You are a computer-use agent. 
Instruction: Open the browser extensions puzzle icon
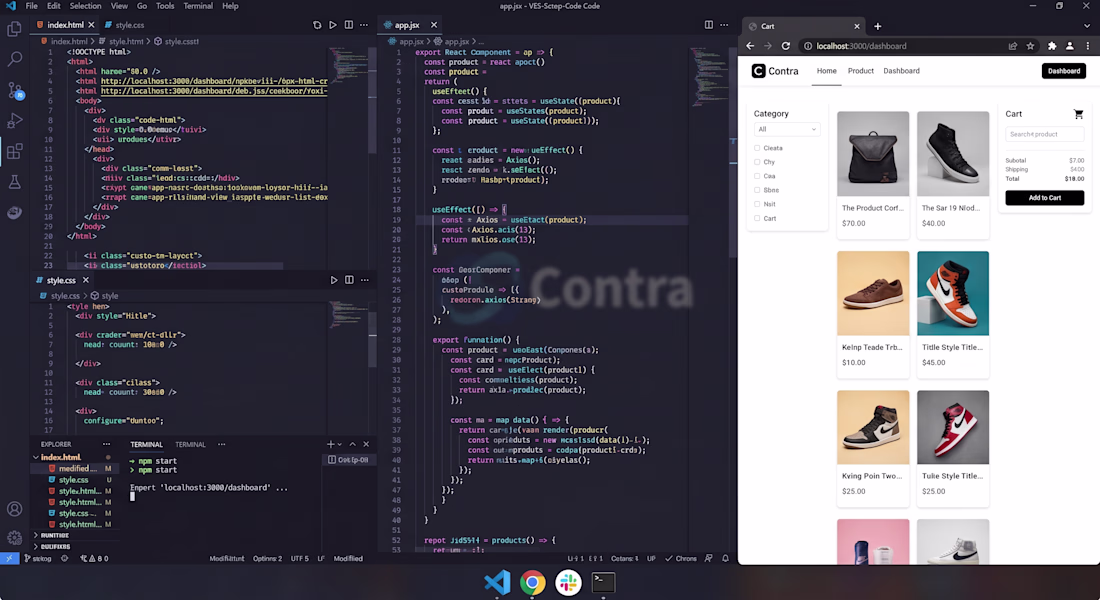coord(1052,46)
